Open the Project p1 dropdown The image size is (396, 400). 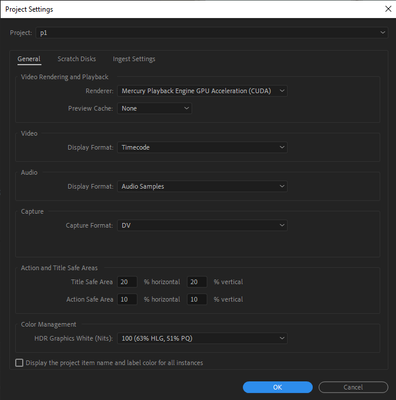point(212,33)
